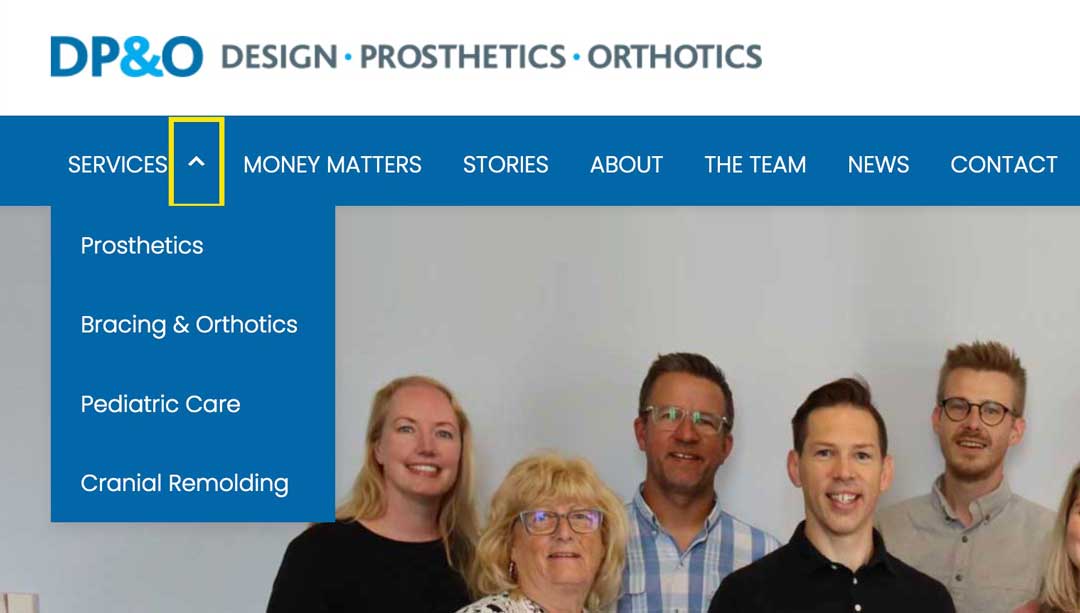Click the dark-haired man in black polo
The image size is (1080, 613).
point(838,470)
